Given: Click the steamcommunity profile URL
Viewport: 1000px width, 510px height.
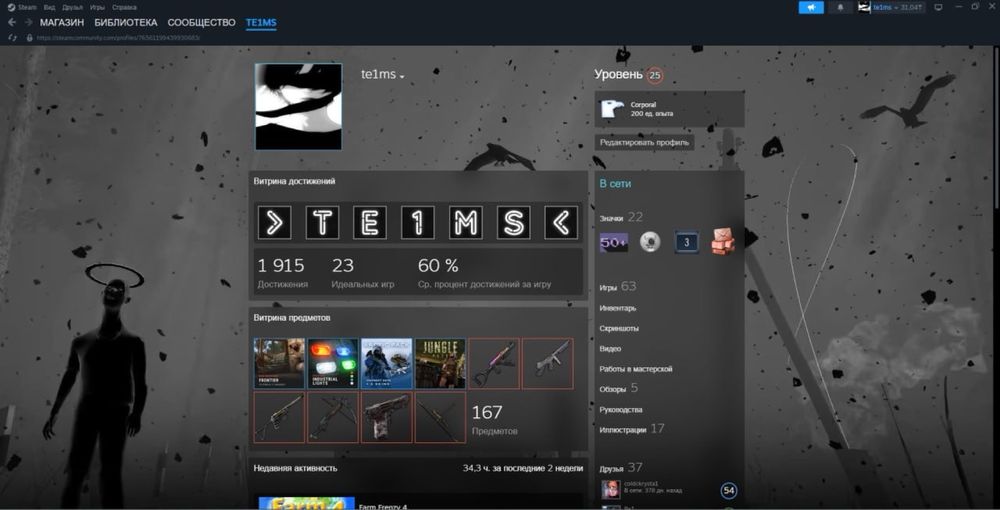Looking at the screenshot, I should pyautogui.click(x=118, y=38).
